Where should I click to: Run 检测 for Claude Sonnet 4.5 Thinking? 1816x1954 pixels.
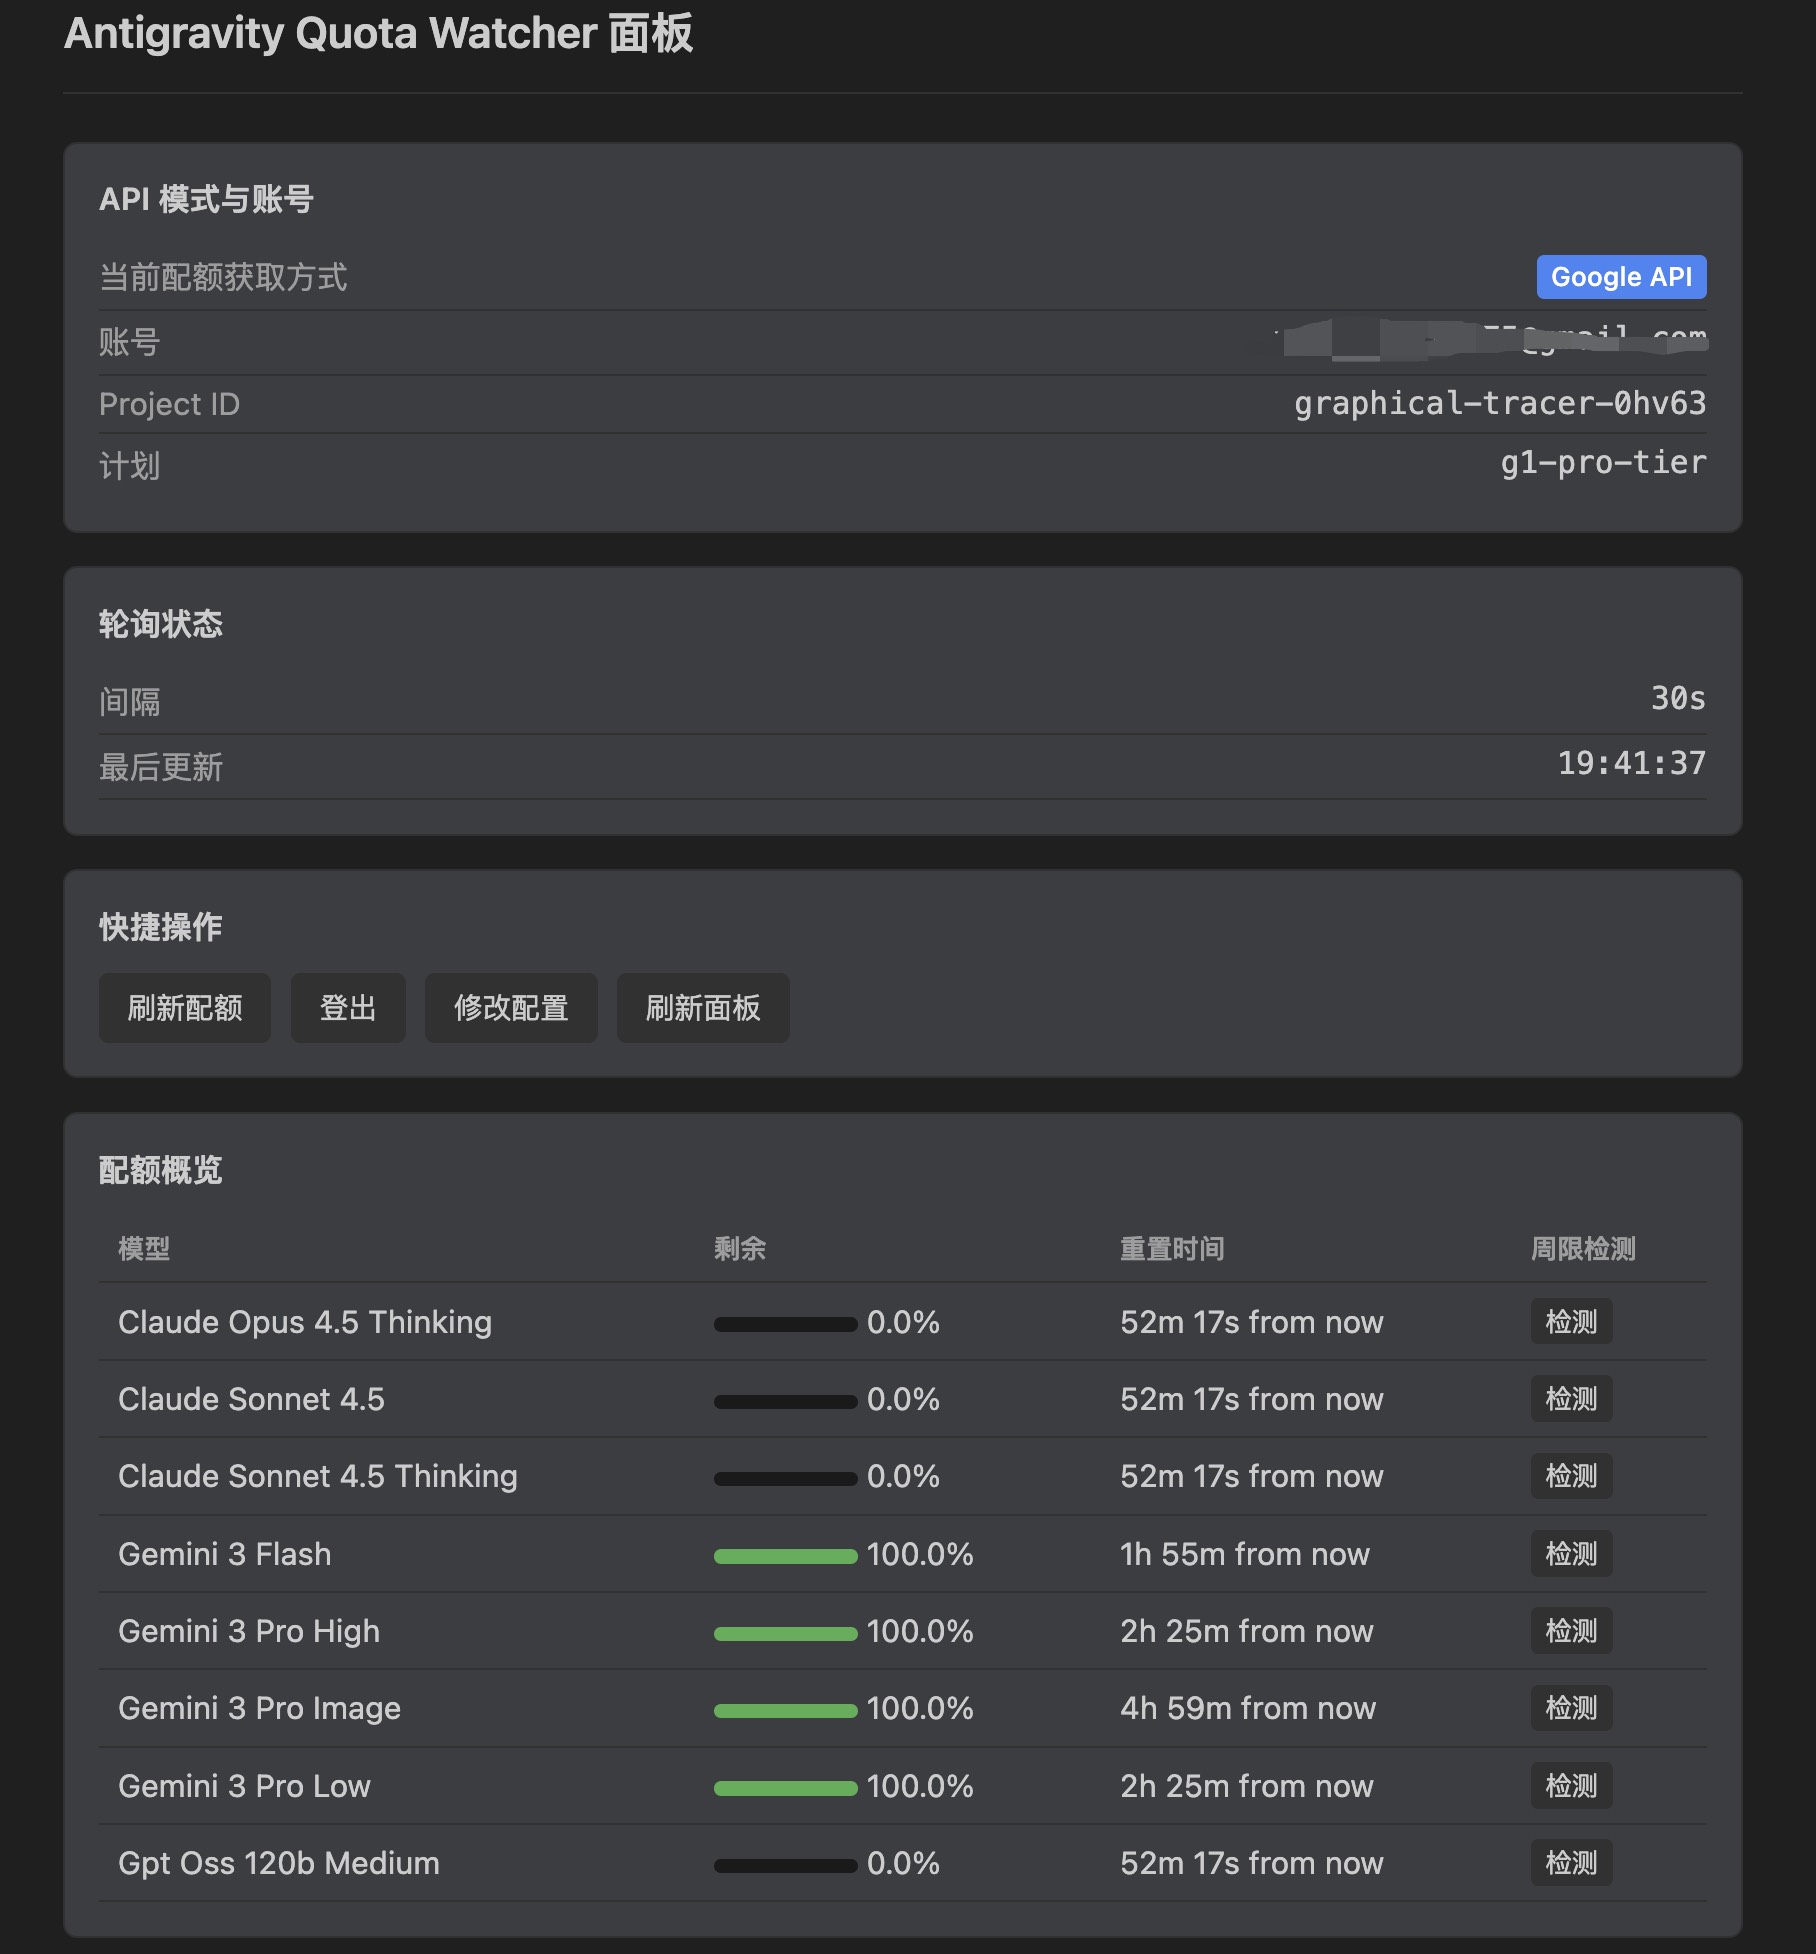(1571, 1476)
